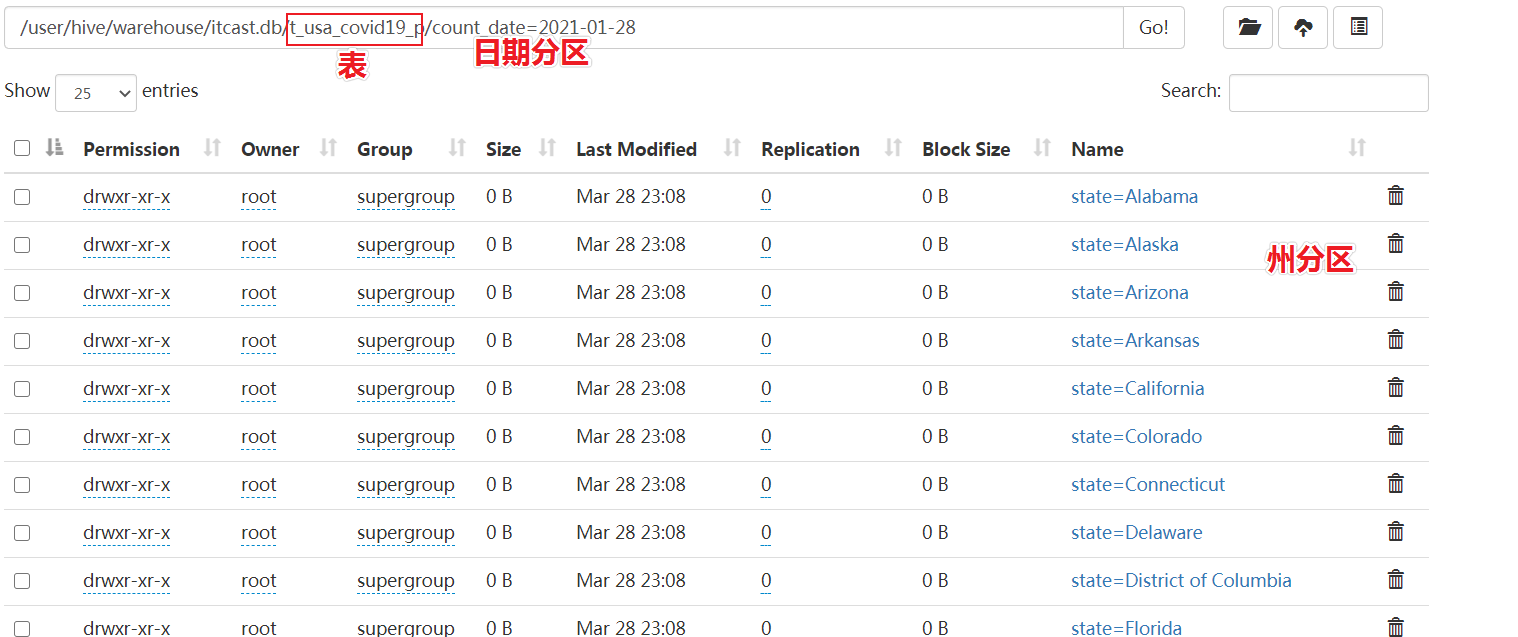The width and height of the screenshot is (1518, 637).
Task: Check the state=Arizona row checkbox
Action: coord(22,293)
